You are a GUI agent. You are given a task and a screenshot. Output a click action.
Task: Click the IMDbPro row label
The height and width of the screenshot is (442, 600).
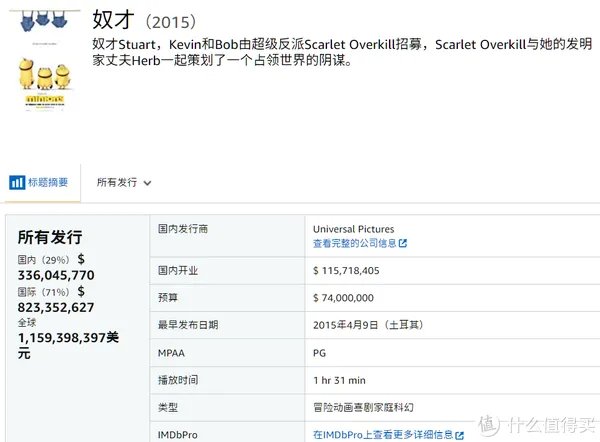(x=178, y=435)
